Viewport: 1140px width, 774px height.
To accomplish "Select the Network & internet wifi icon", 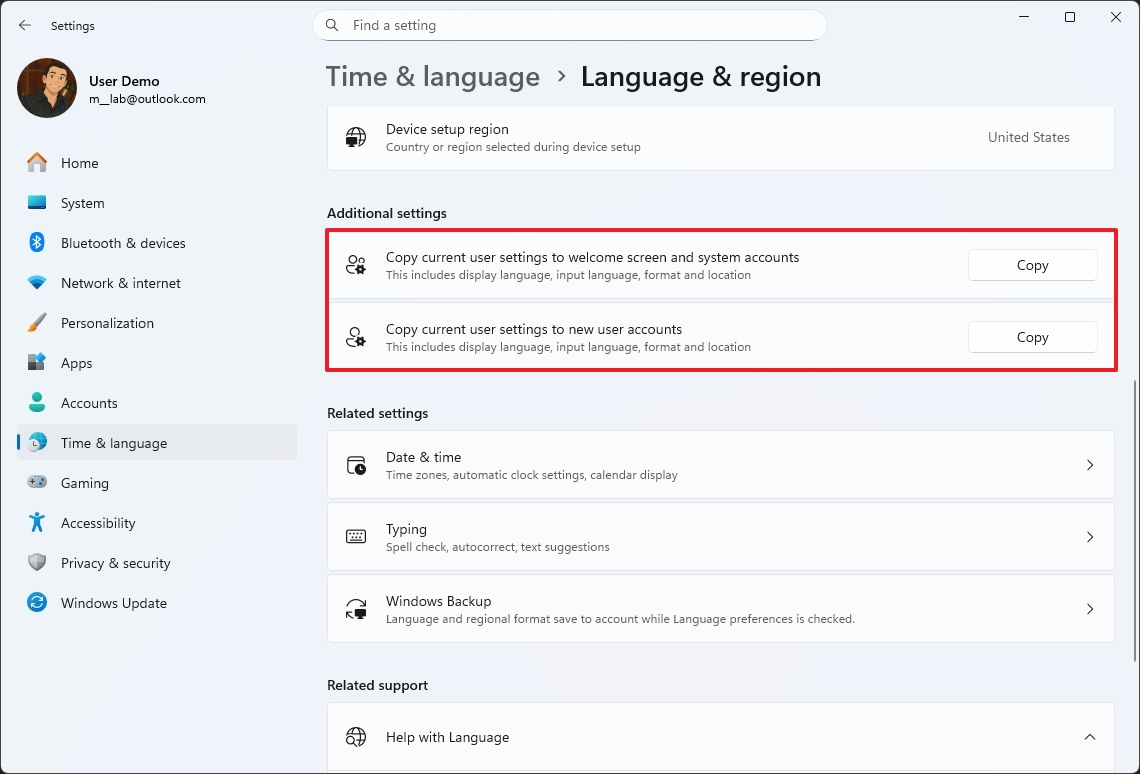I will (37, 283).
